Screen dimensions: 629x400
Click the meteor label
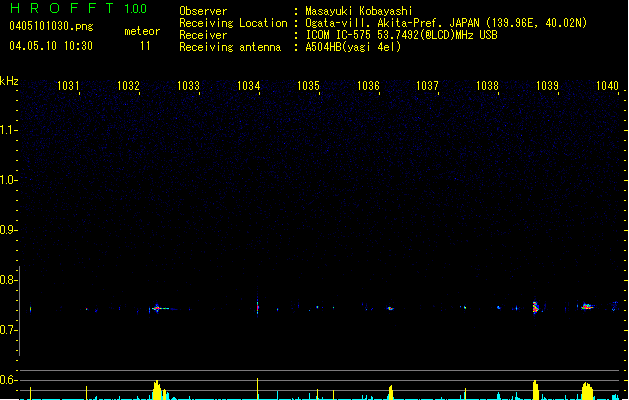(x=142, y=31)
